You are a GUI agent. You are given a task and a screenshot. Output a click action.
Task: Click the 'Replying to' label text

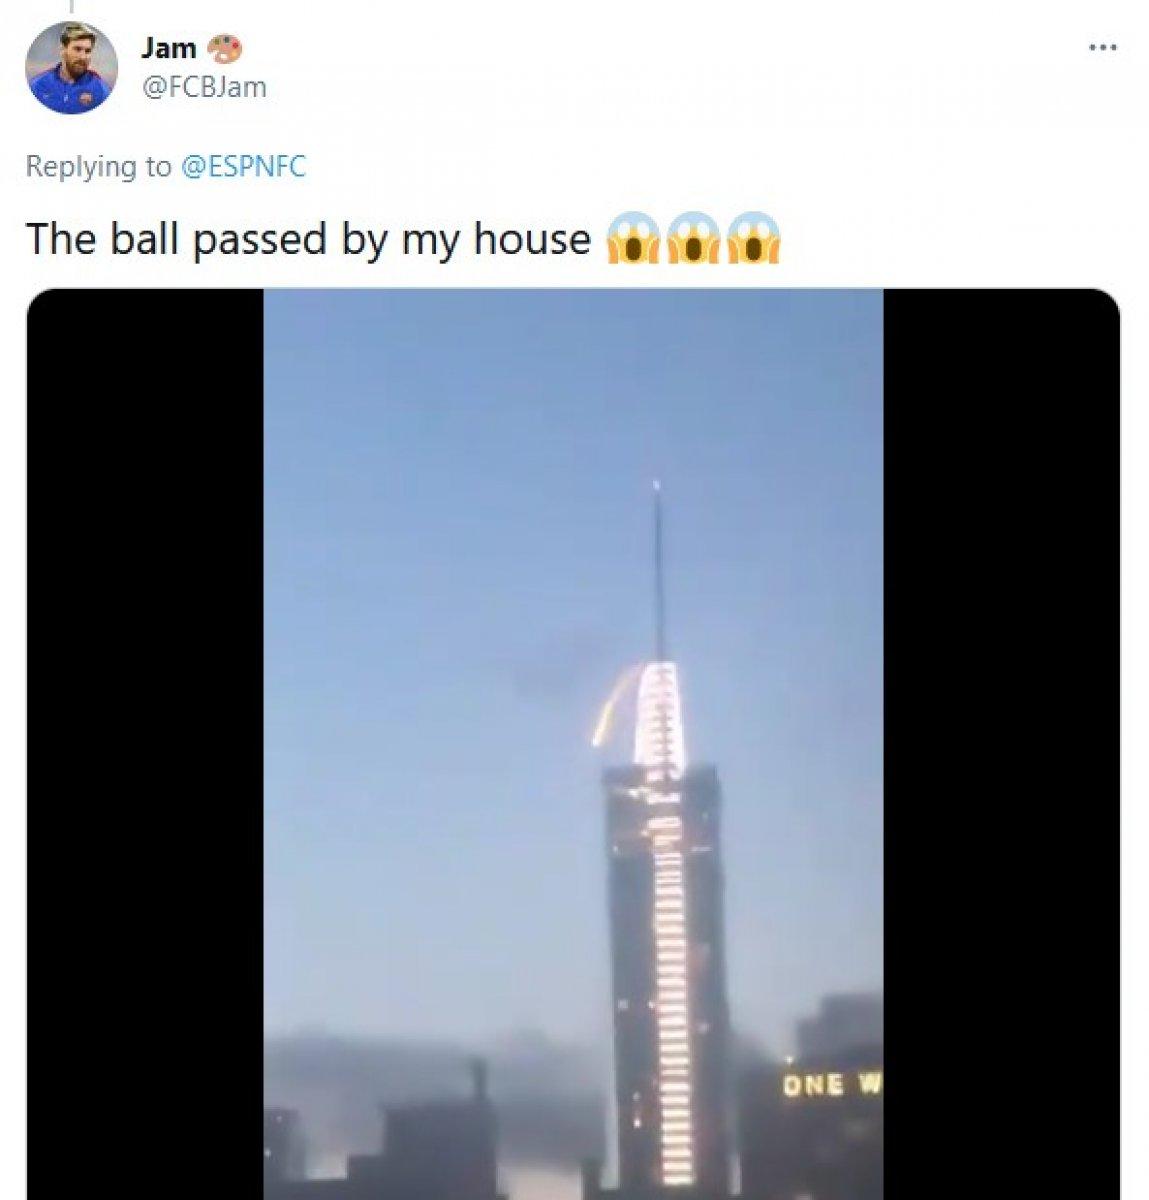tap(98, 166)
